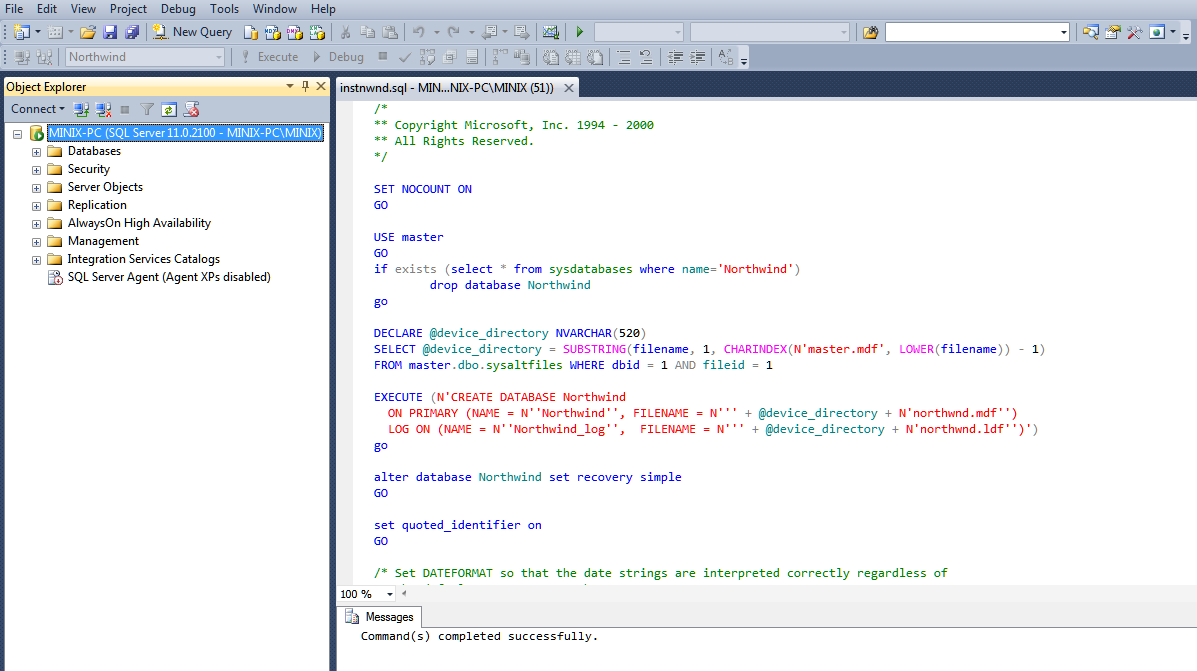This screenshot has height=671, width=1197.
Task: Click the Save All icon
Action: coord(132,32)
